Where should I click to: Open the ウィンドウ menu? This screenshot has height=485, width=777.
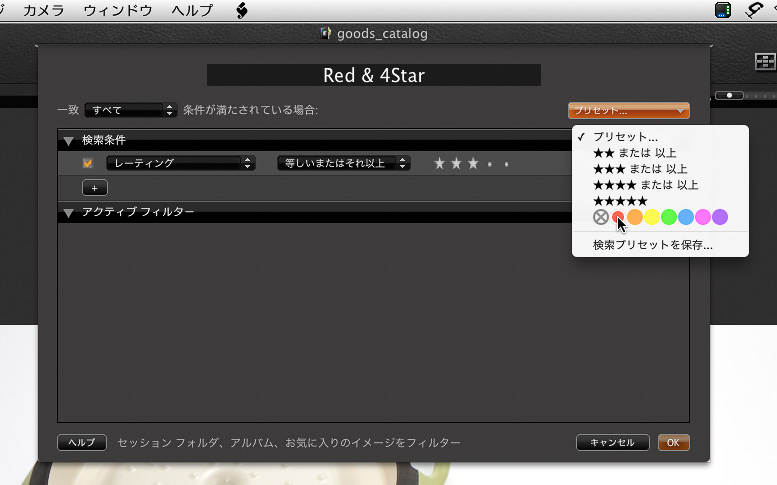(x=118, y=11)
